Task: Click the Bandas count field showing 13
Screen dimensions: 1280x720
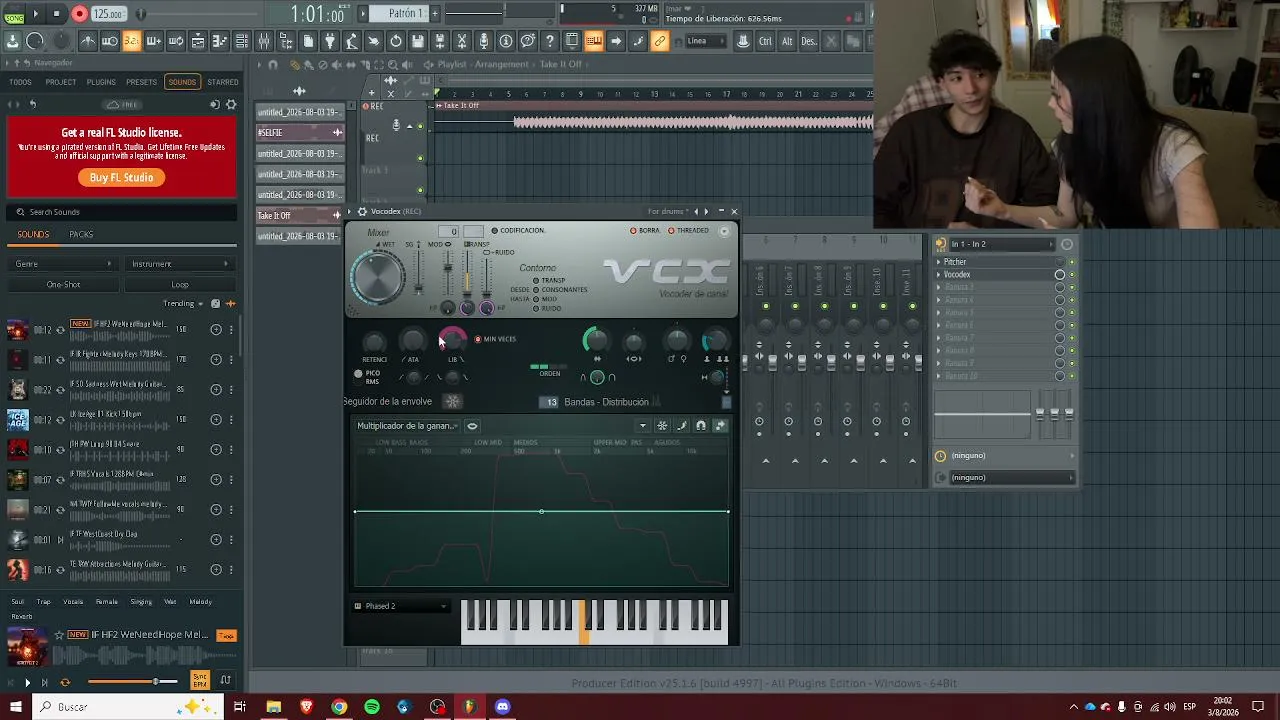Action: 549,402
